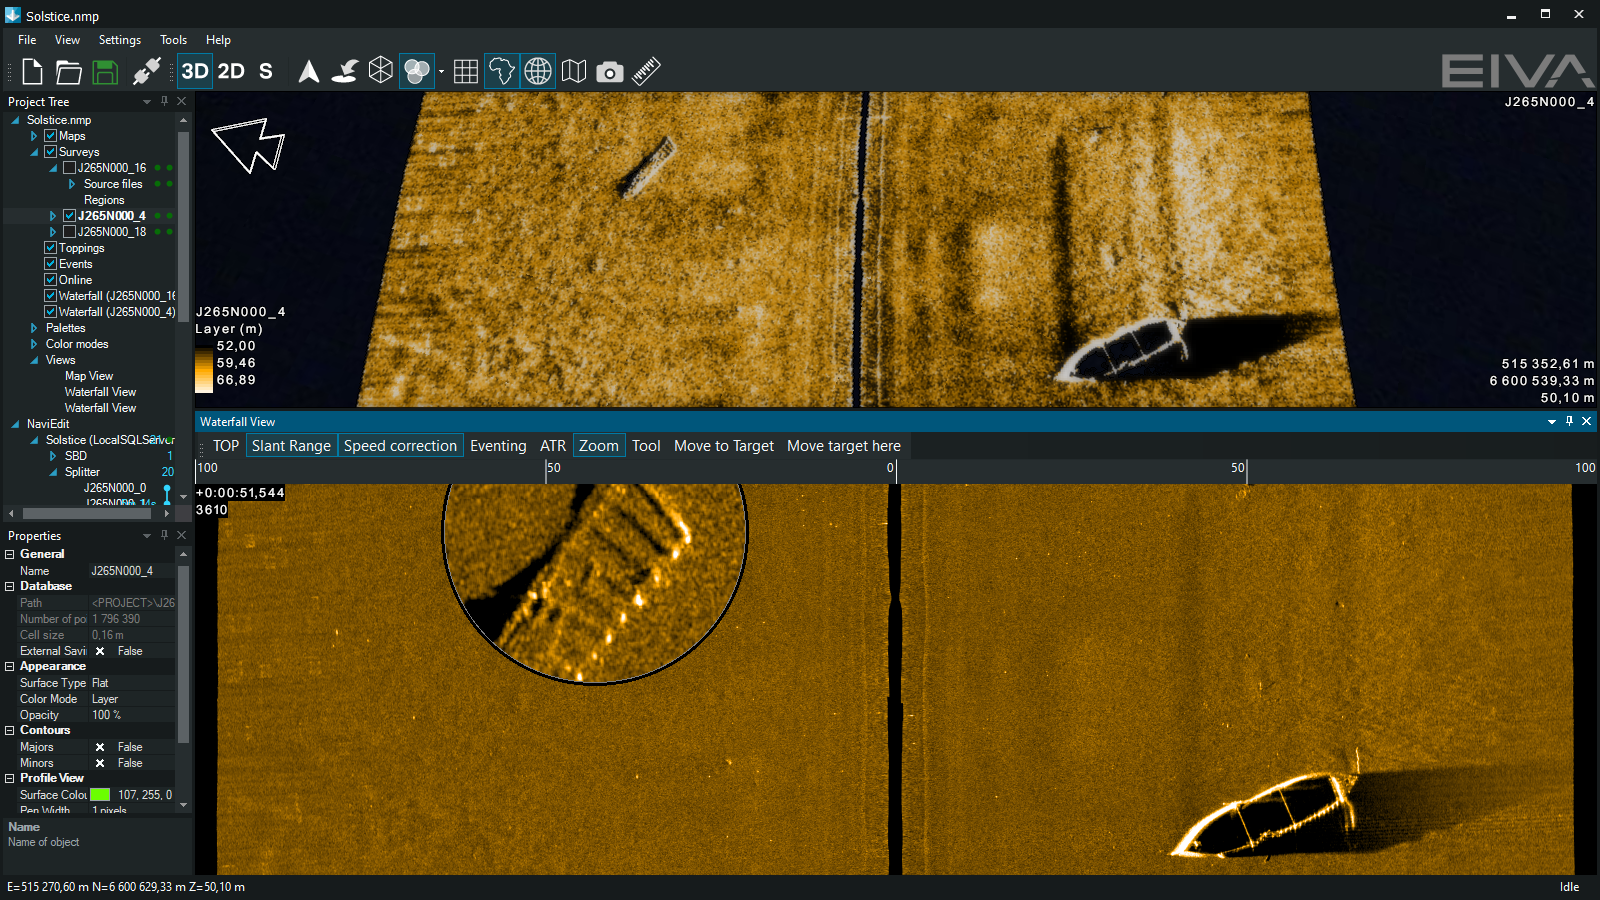Click the plug connection icon
Image resolution: width=1600 pixels, height=900 pixels.
tap(146, 71)
